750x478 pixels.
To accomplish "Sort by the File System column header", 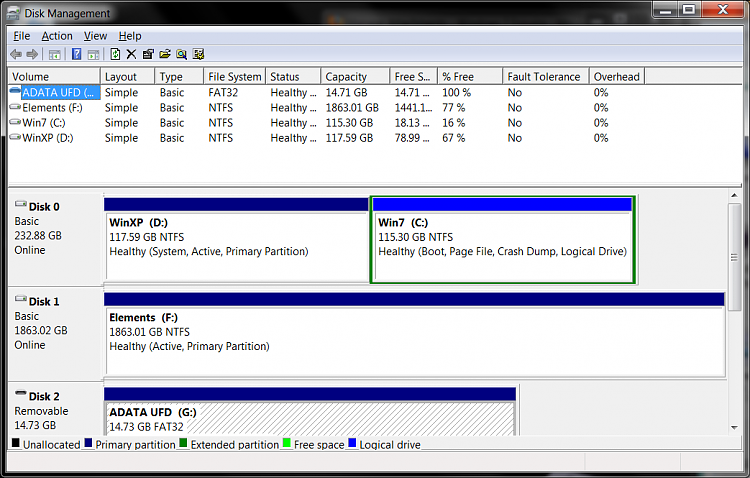I will [235, 77].
